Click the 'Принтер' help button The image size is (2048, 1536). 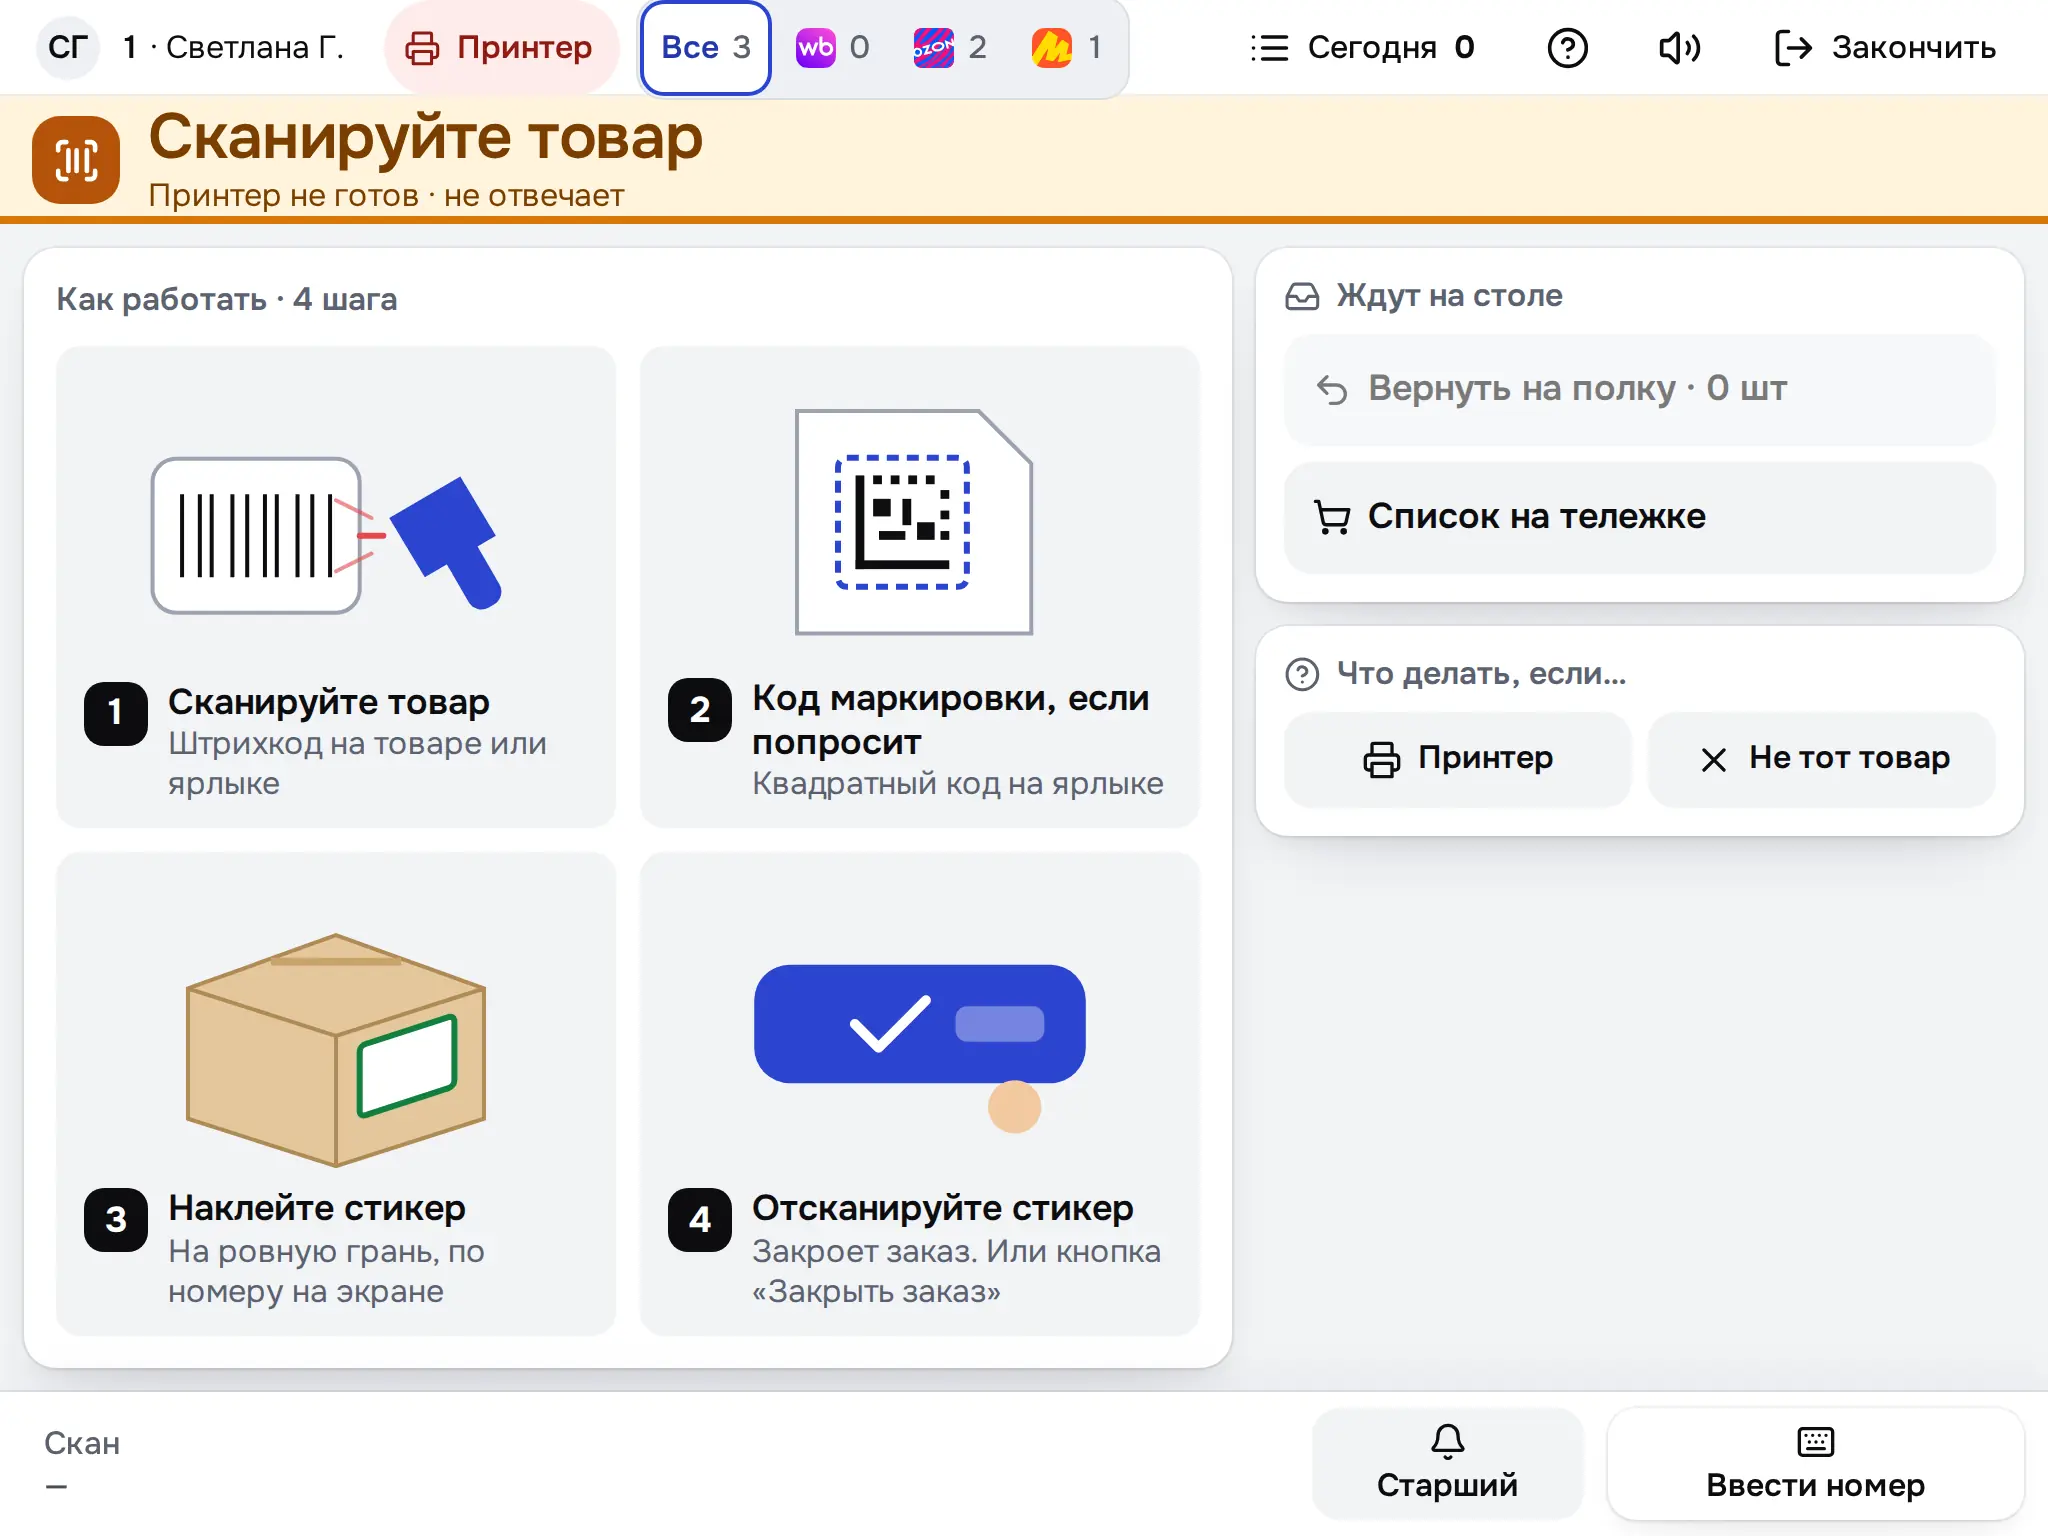(x=1457, y=759)
